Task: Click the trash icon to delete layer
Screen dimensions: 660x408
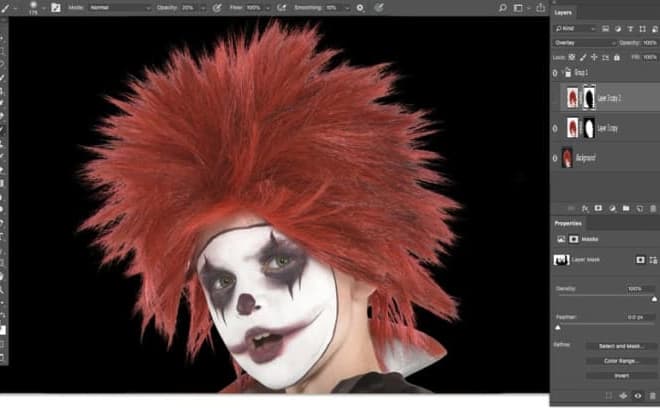Action: click(652, 208)
